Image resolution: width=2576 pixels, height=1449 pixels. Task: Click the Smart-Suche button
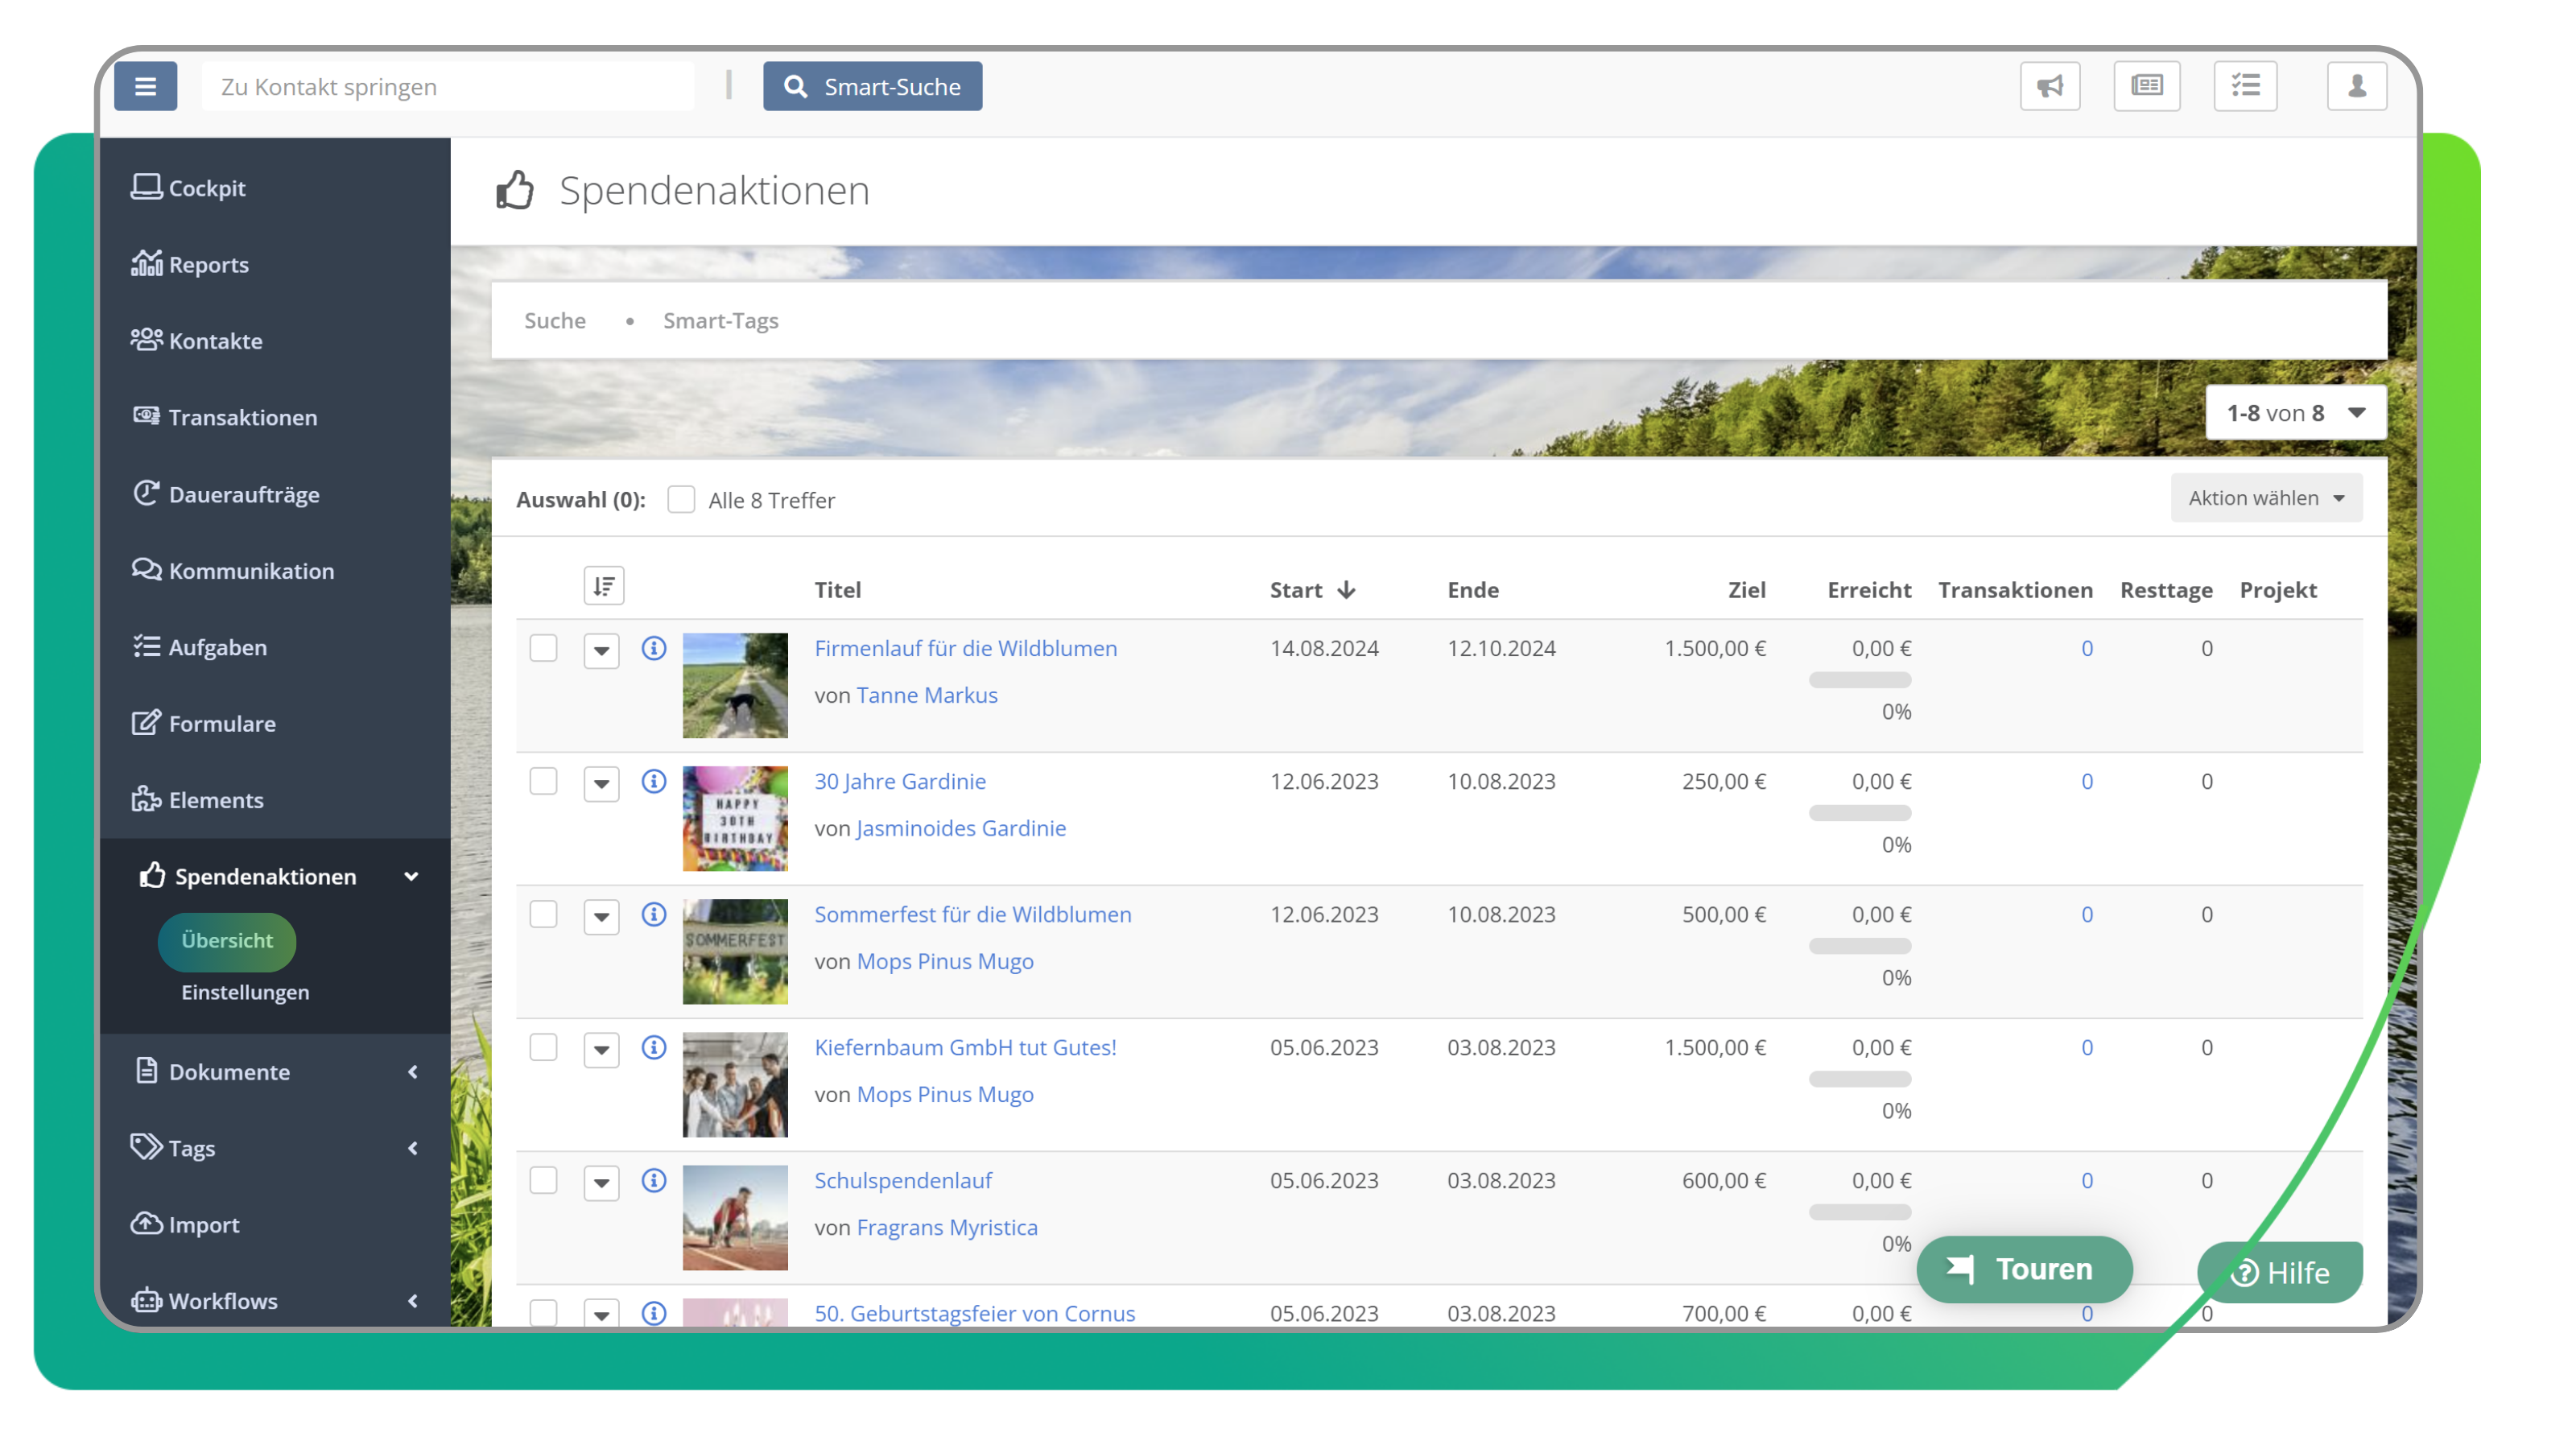pyautogui.click(x=872, y=86)
